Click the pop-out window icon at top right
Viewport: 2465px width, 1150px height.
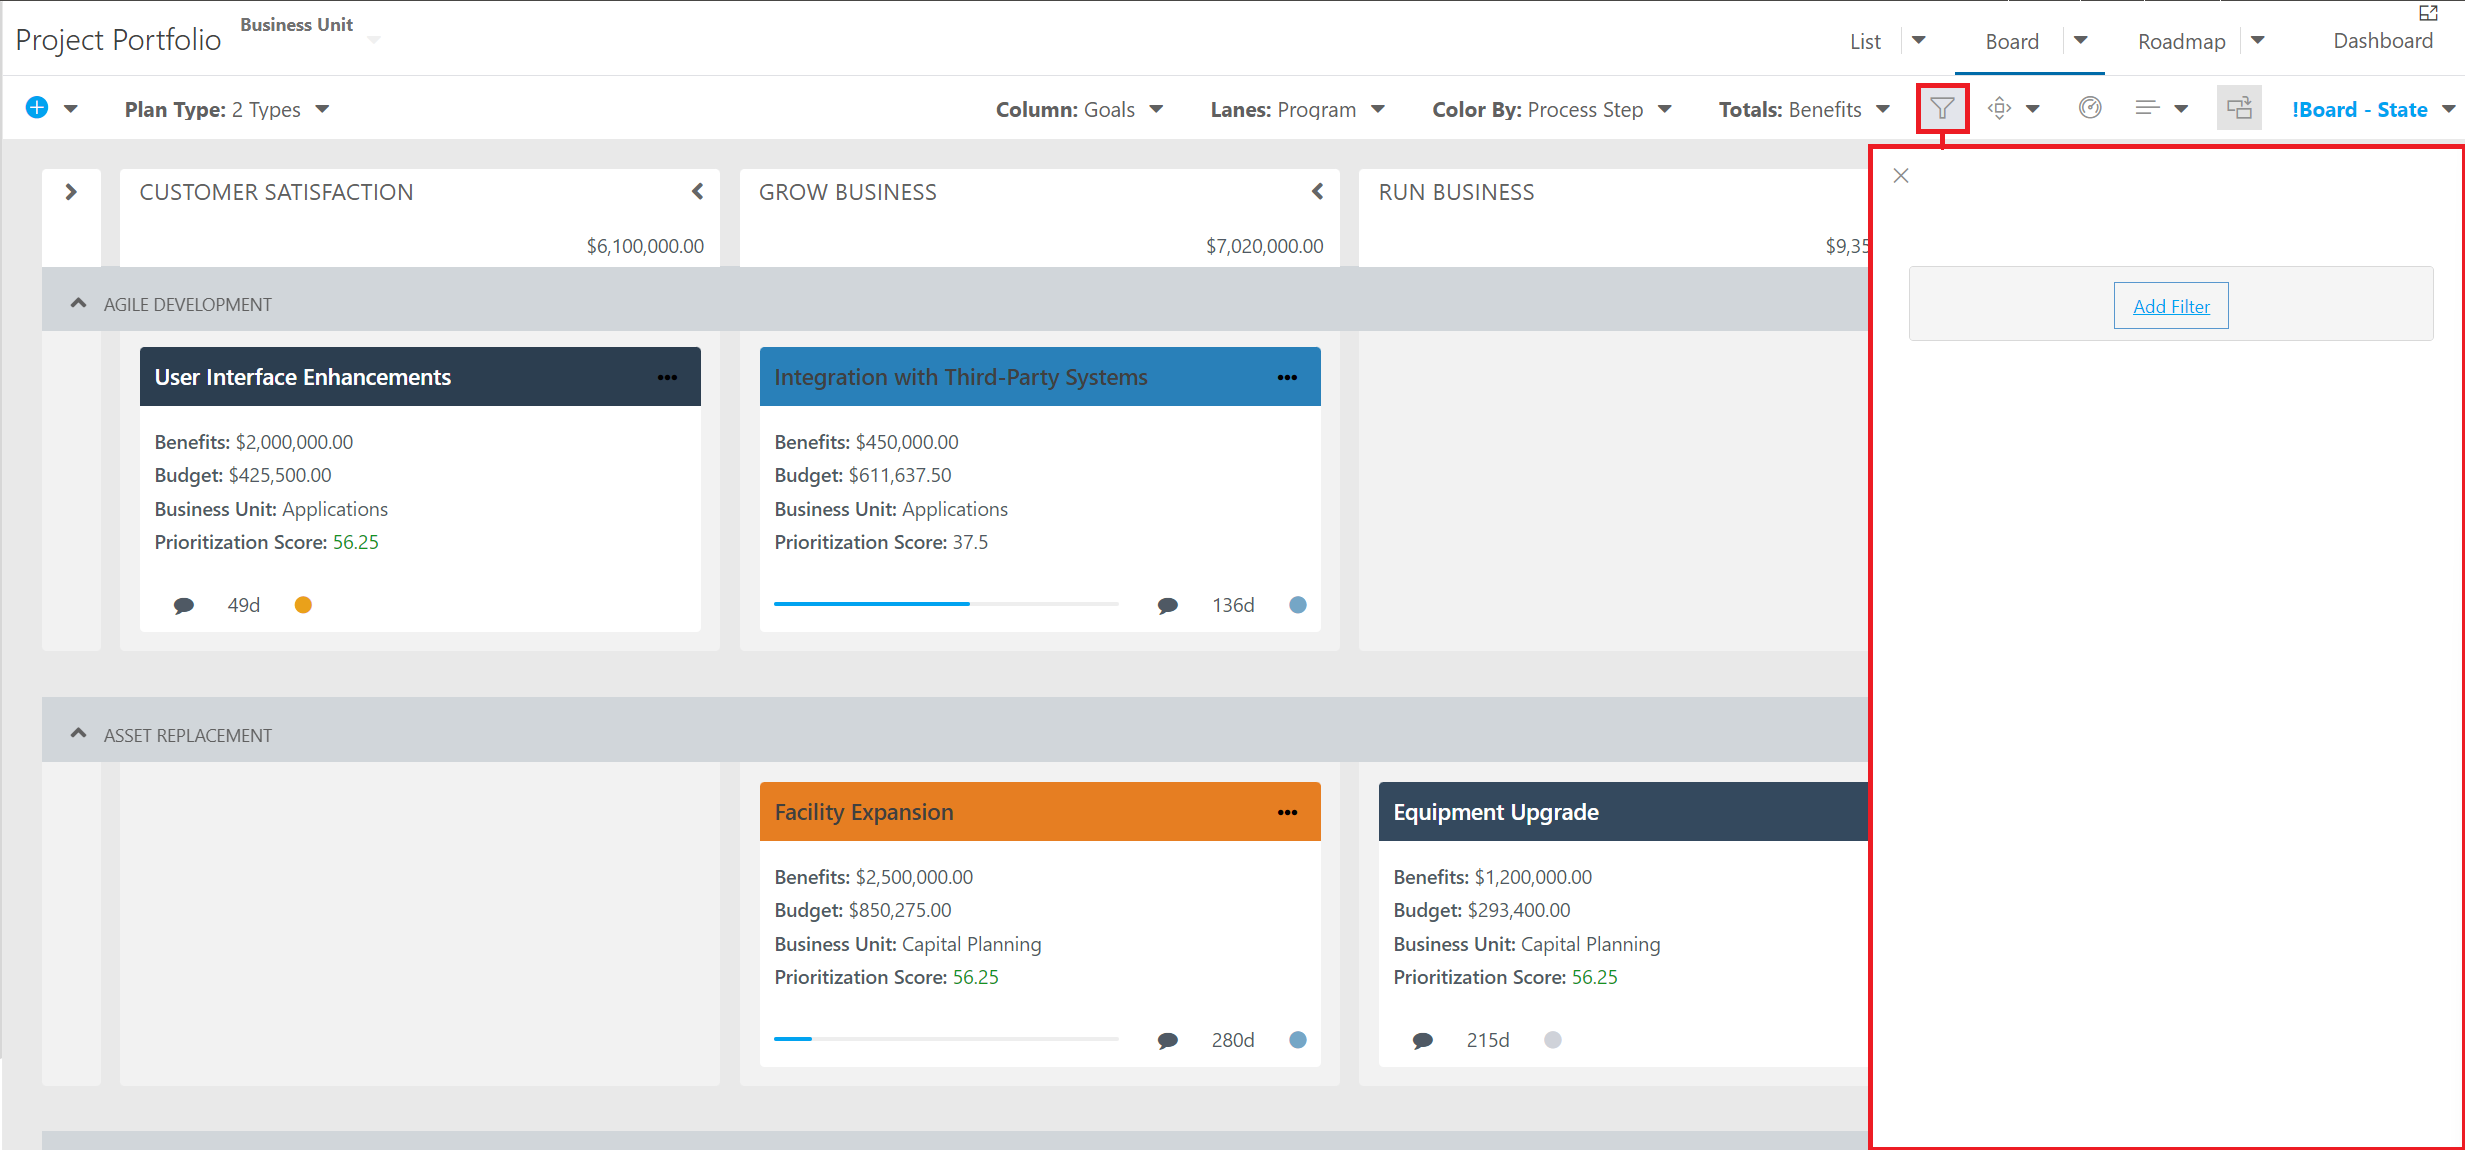(2429, 13)
